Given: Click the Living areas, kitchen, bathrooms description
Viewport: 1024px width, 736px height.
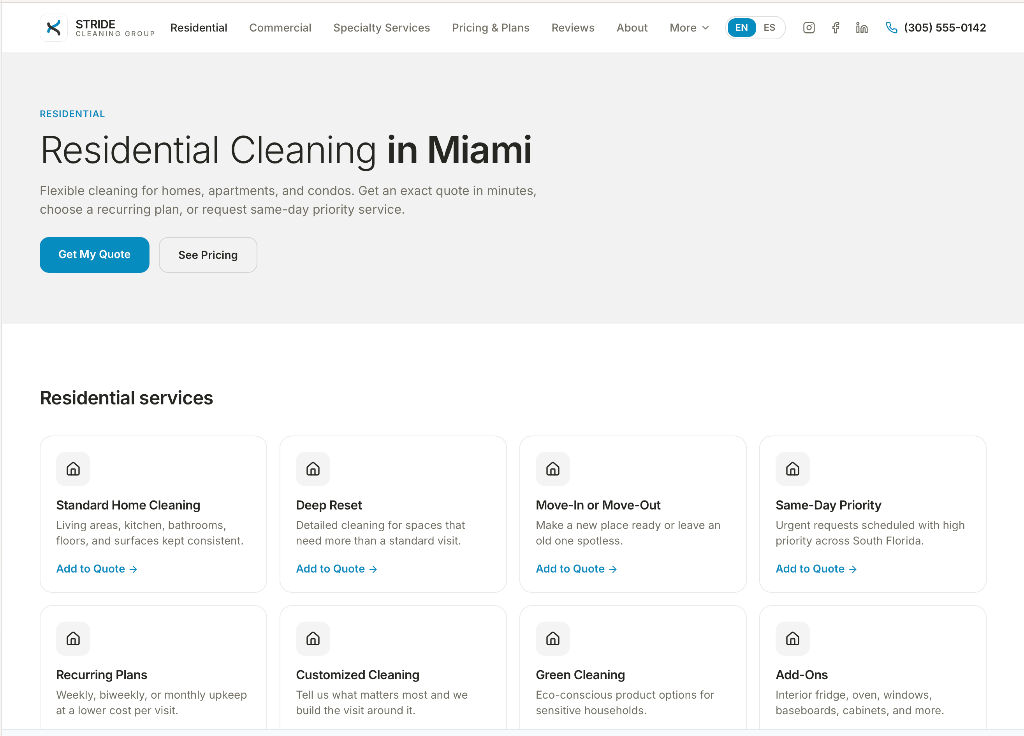Looking at the screenshot, I should (150, 533).
